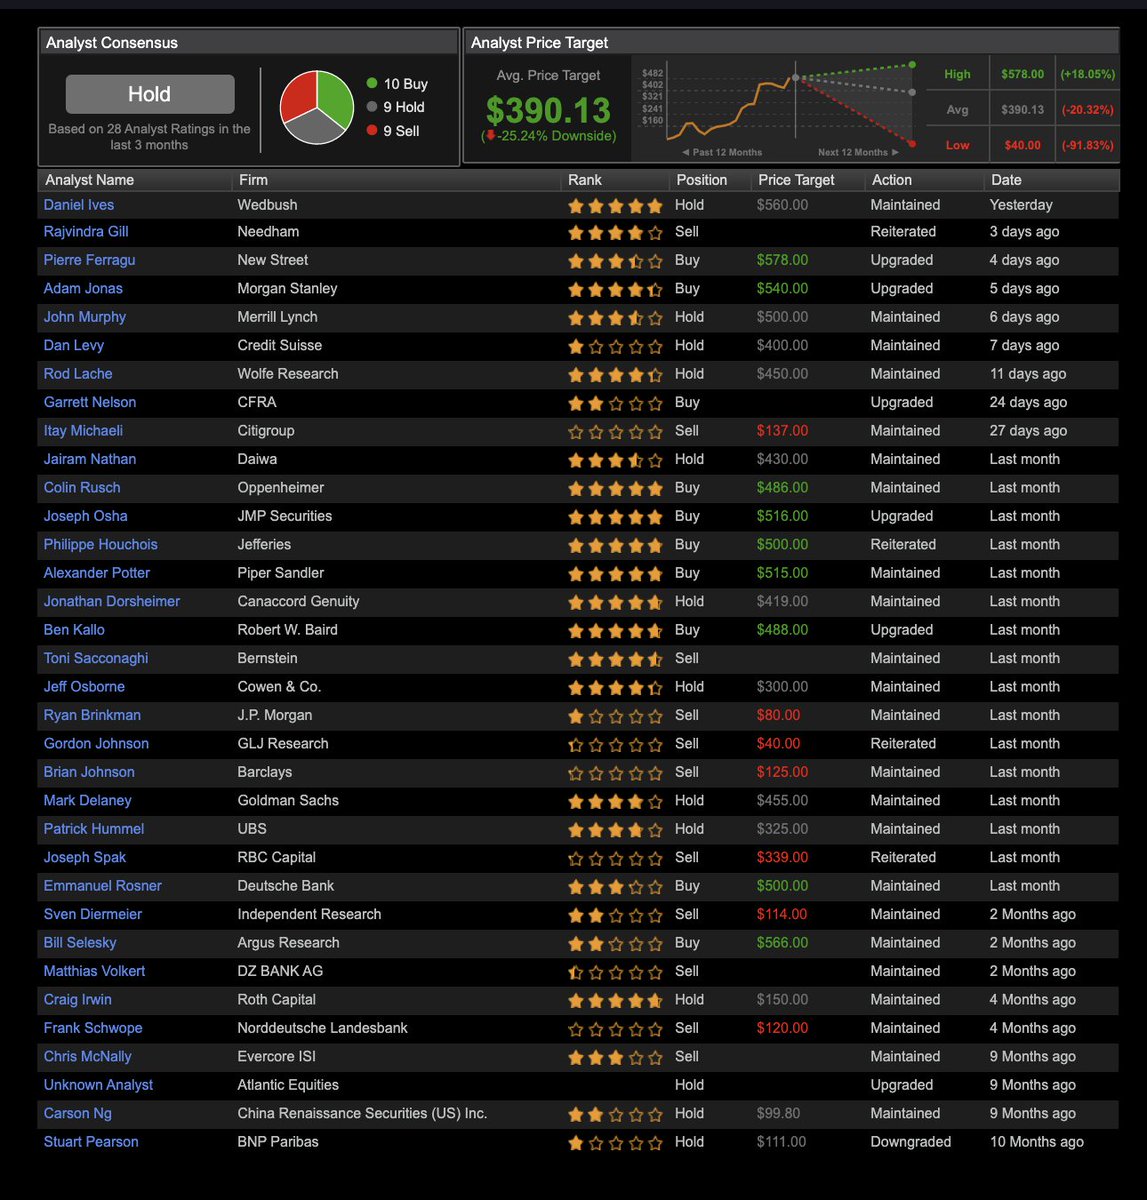Screen dimensions: 1147x1200
Task: Click Dan Levy's one-star rating
Action: pyautogui.click(x=615, y=347)
